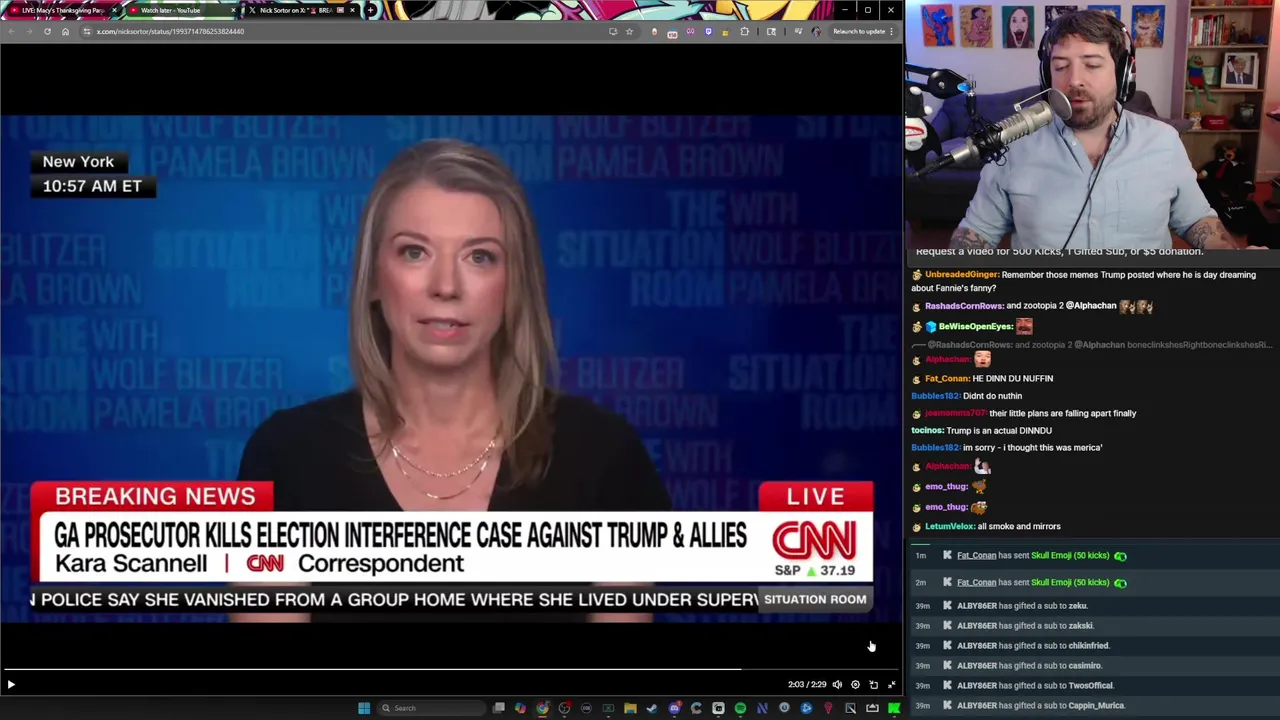The image size is (1280, 720).
Task: Click the streamer webcam feed
Action: click(1092, 125)
